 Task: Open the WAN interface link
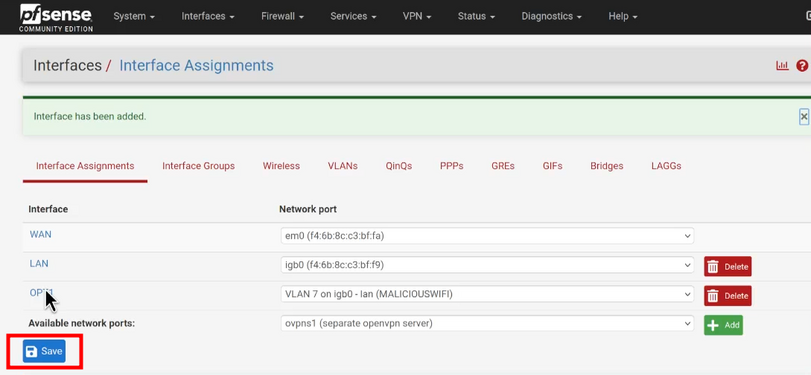pos(40,234)
